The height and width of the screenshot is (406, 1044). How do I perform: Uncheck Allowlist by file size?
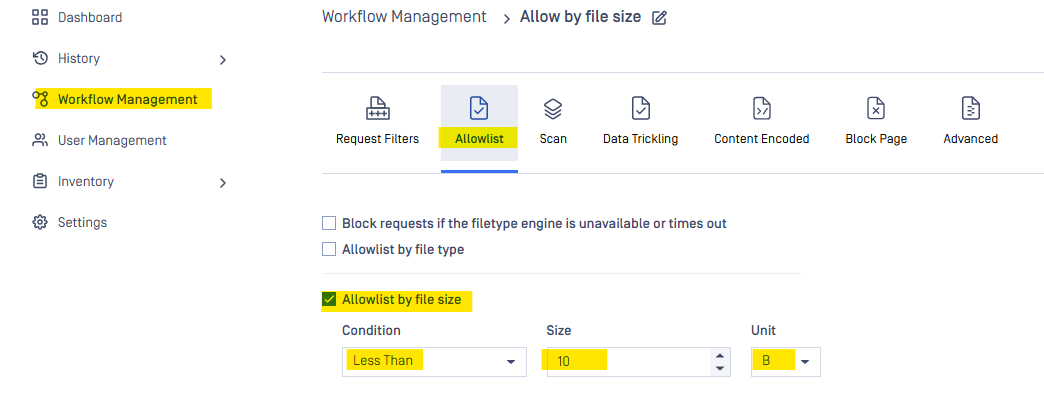pyautogui.click(x=329, y=299)
